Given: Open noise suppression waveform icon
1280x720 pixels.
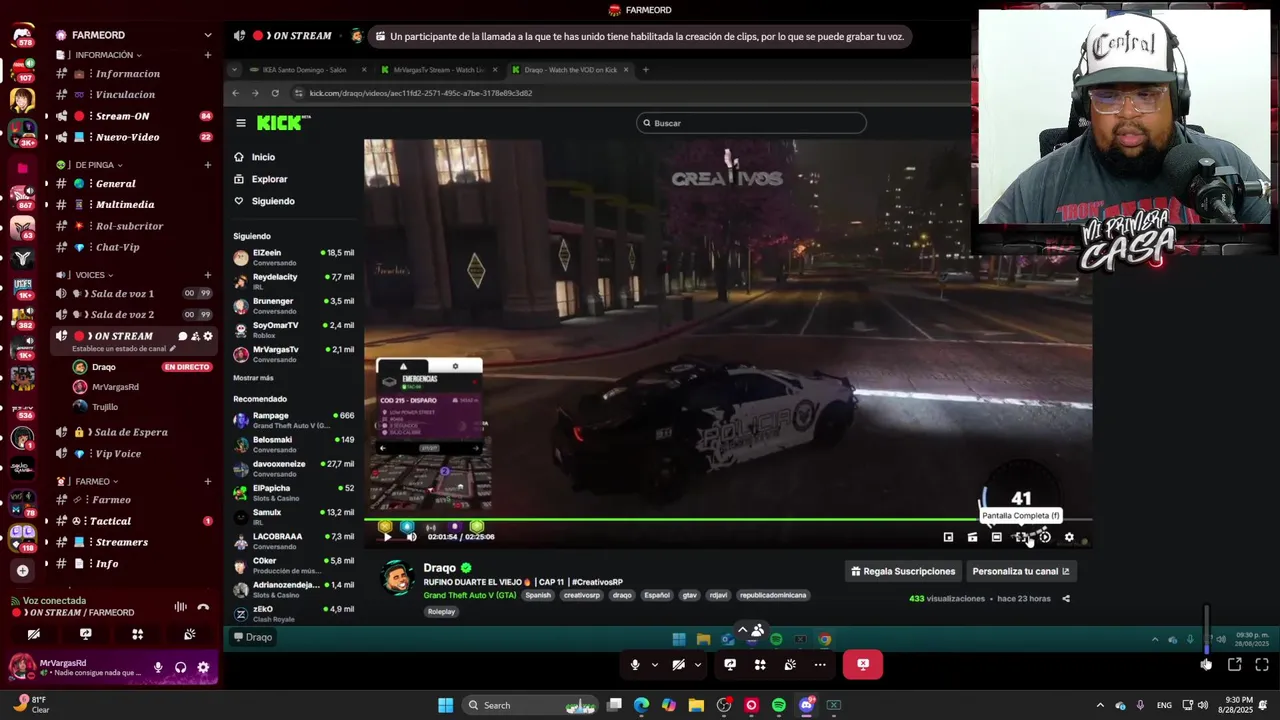Looking at the screenshot, I should 180,607.
